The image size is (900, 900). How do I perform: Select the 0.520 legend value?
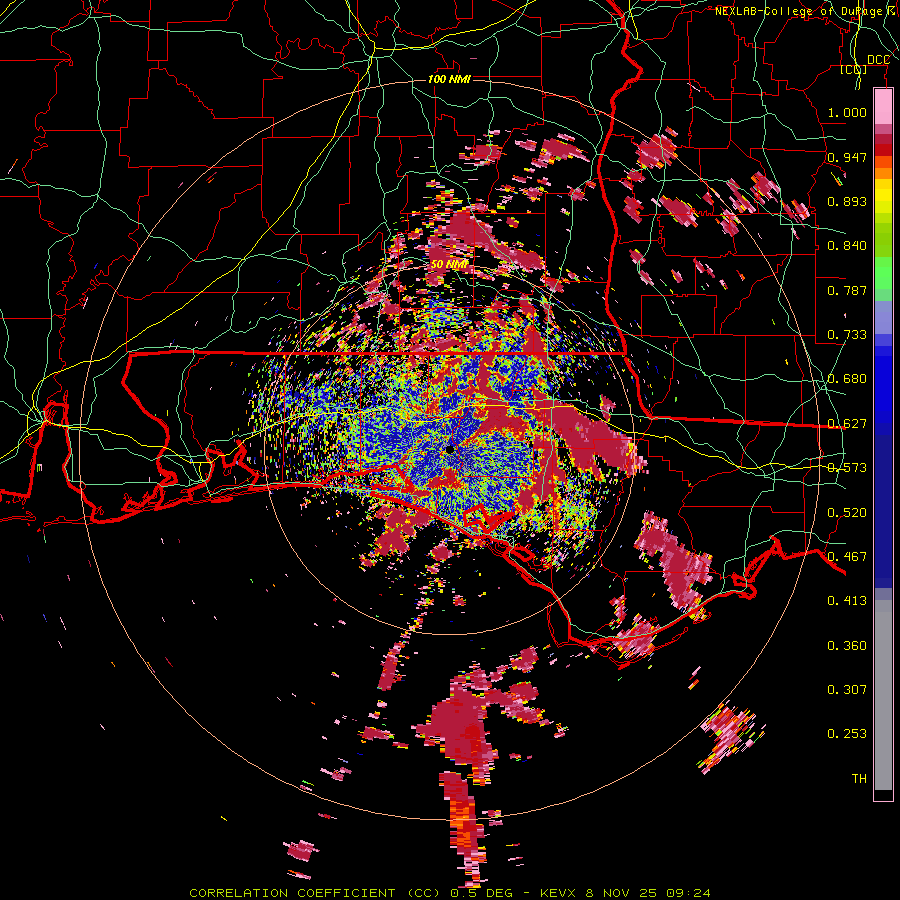click(x=847, y=513)
